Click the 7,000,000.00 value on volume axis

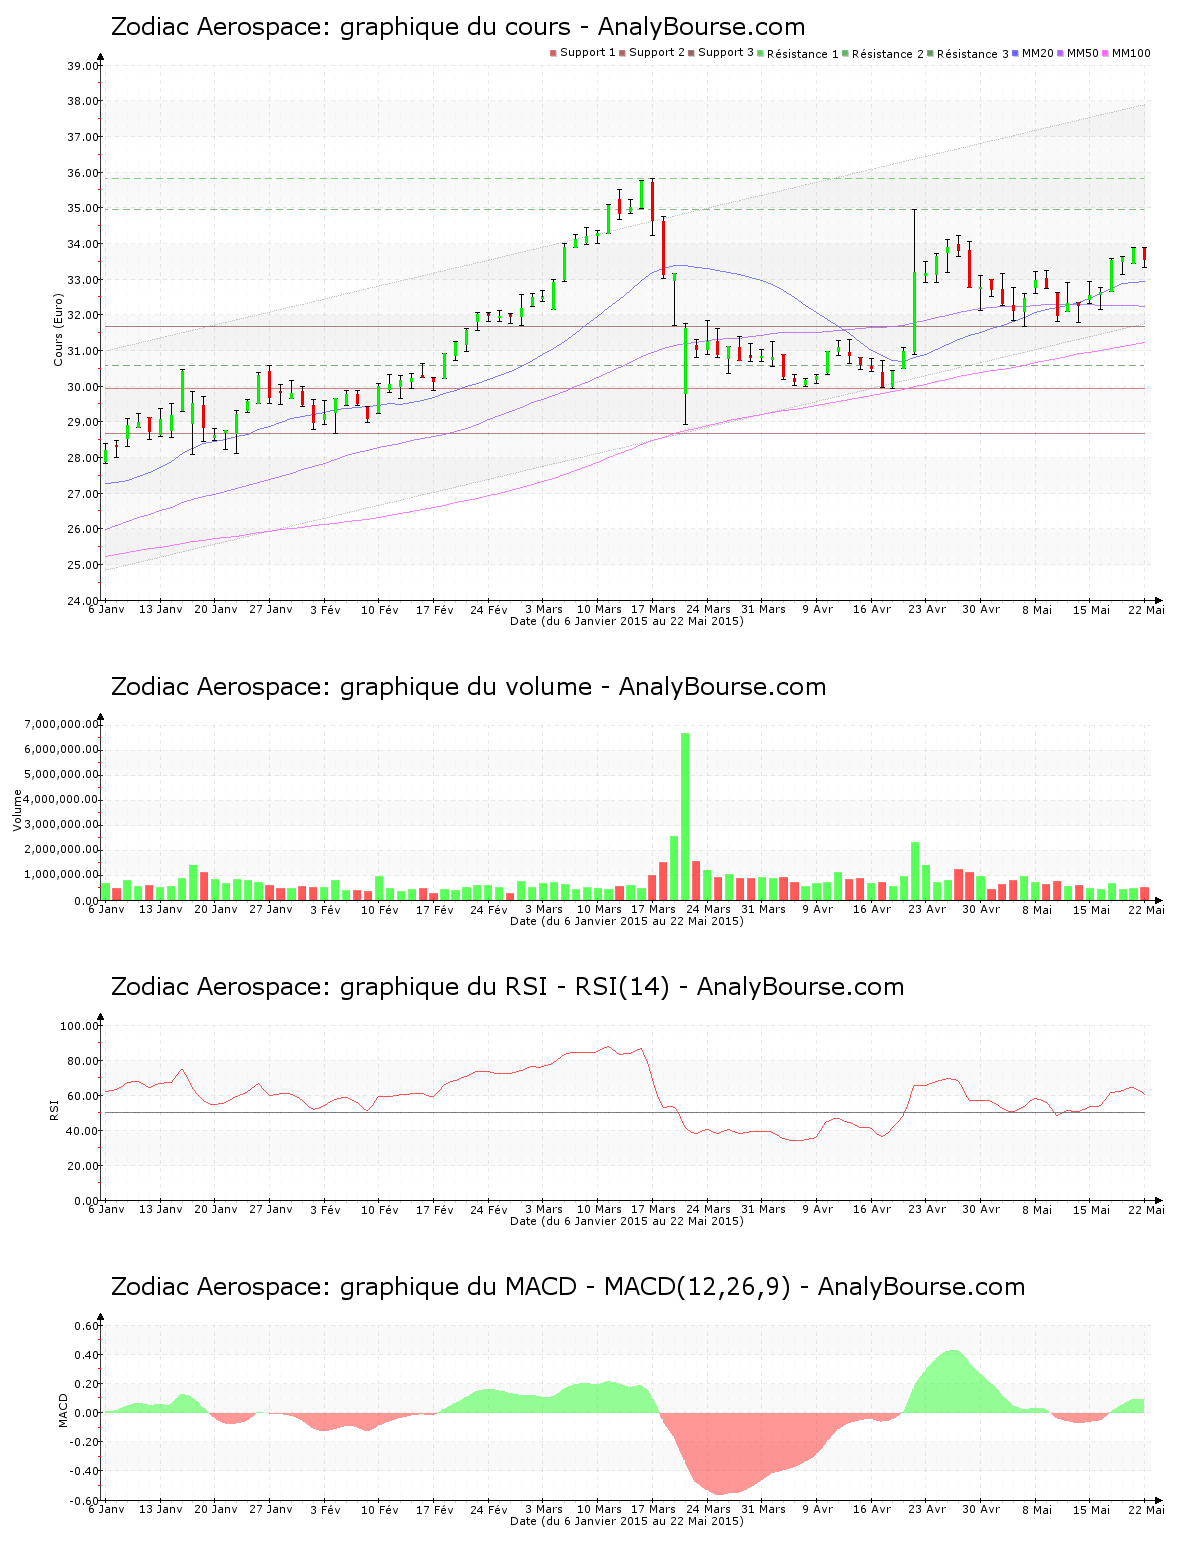click(x=62, y=724)
